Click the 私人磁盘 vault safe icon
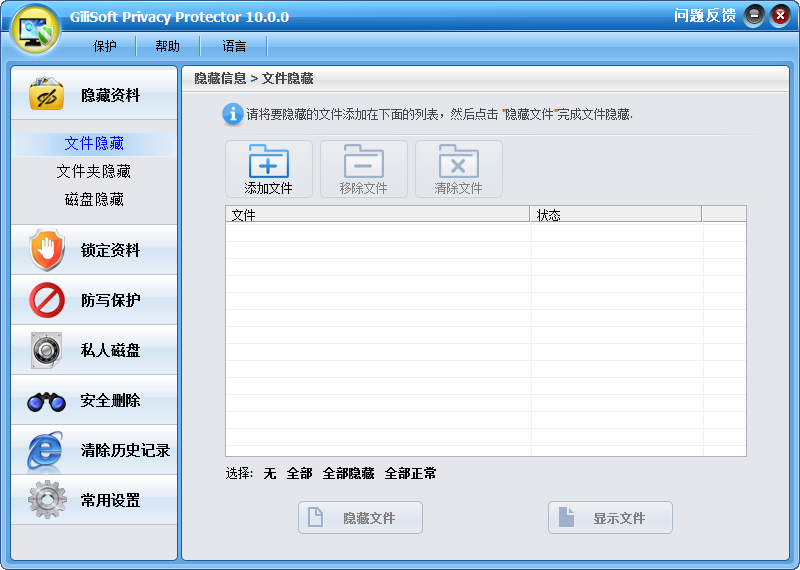Image resolution: width=800 pixels, height=570 pixels. pyautogui.click(x=46, y=350)
